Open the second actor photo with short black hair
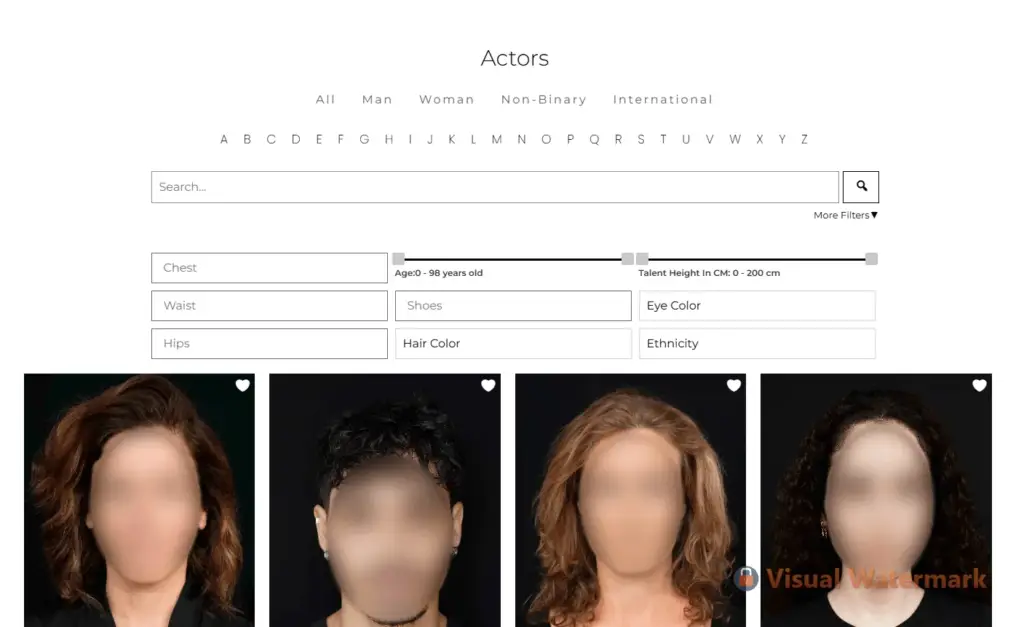1024x627 pixels. point(385,500)
